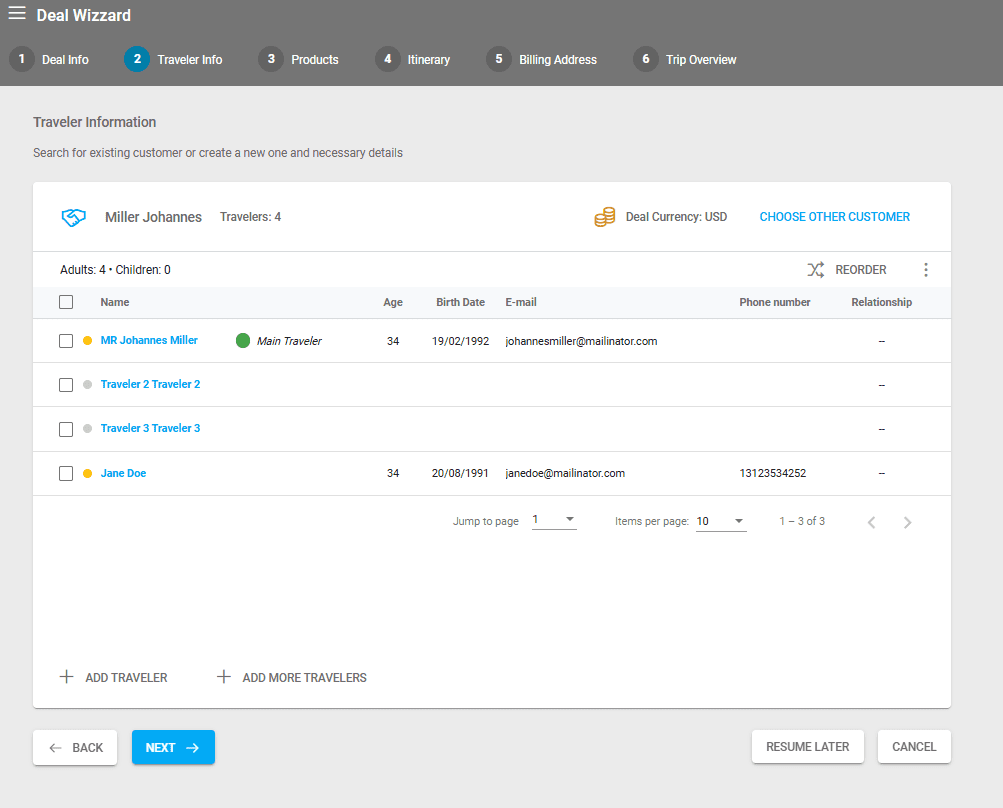The height and width of the screenshot is (808, 1003).
Task: Tick the checkbox for Traveler 3
Action: 66,429
